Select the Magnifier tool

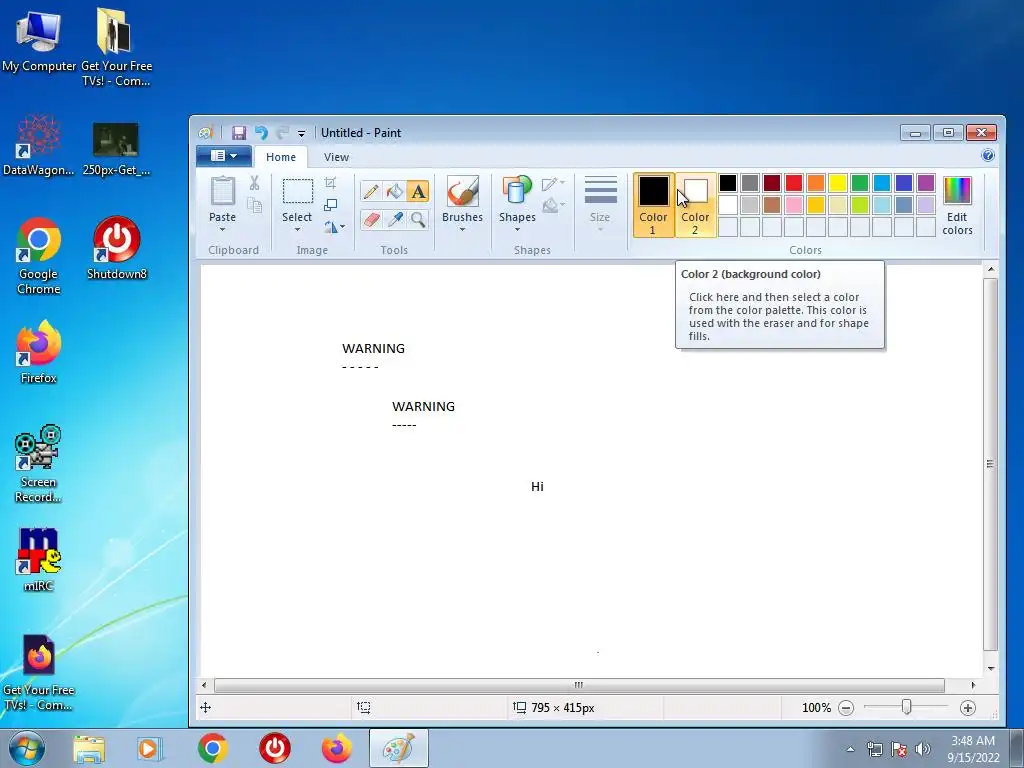[418, 219]
